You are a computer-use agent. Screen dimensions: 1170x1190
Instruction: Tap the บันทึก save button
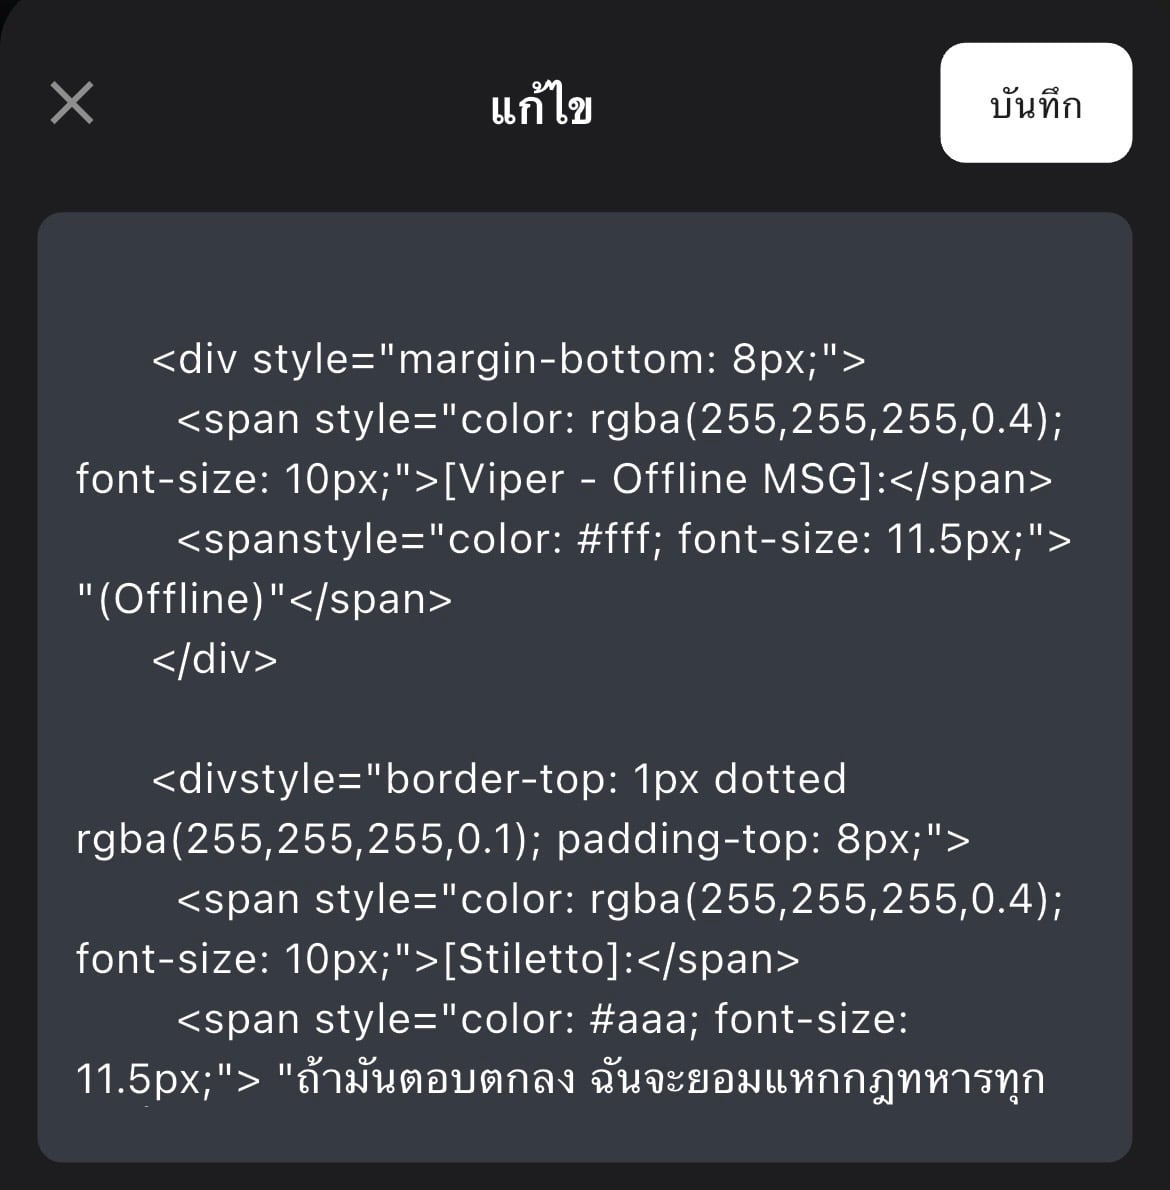point(1036,102)
